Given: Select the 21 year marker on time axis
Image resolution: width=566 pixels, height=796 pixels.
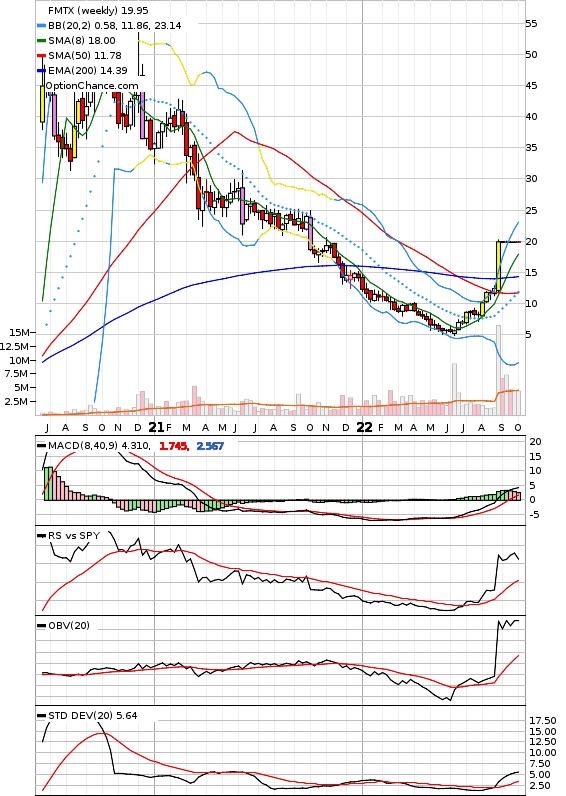Looking at the screenshot, I should pos(156,427).
